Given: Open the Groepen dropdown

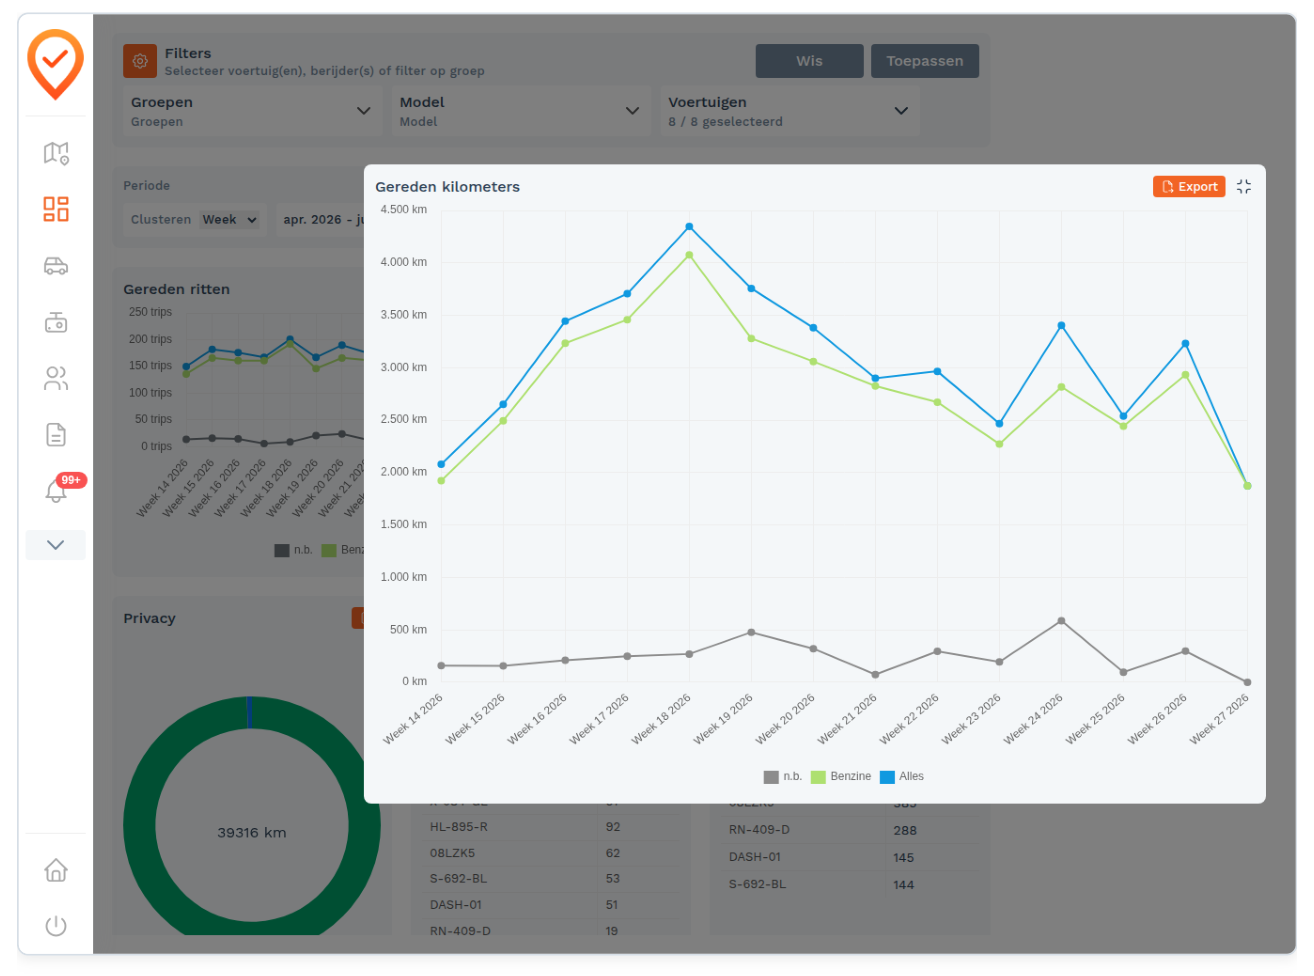Looking at the screenshot, I should pos(252,111).
